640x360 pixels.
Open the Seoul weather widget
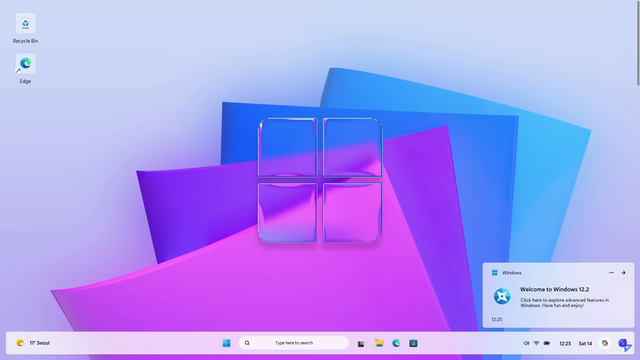(33, 343)
